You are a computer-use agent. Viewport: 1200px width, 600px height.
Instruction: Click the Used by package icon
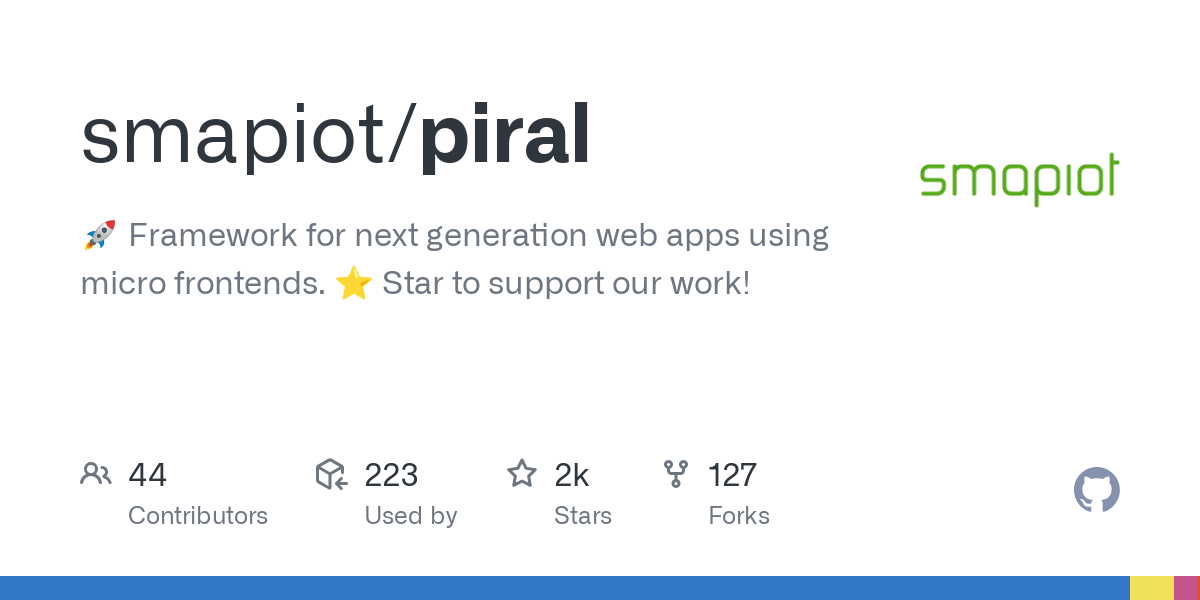pyautogui.click(x=331, y=474)
